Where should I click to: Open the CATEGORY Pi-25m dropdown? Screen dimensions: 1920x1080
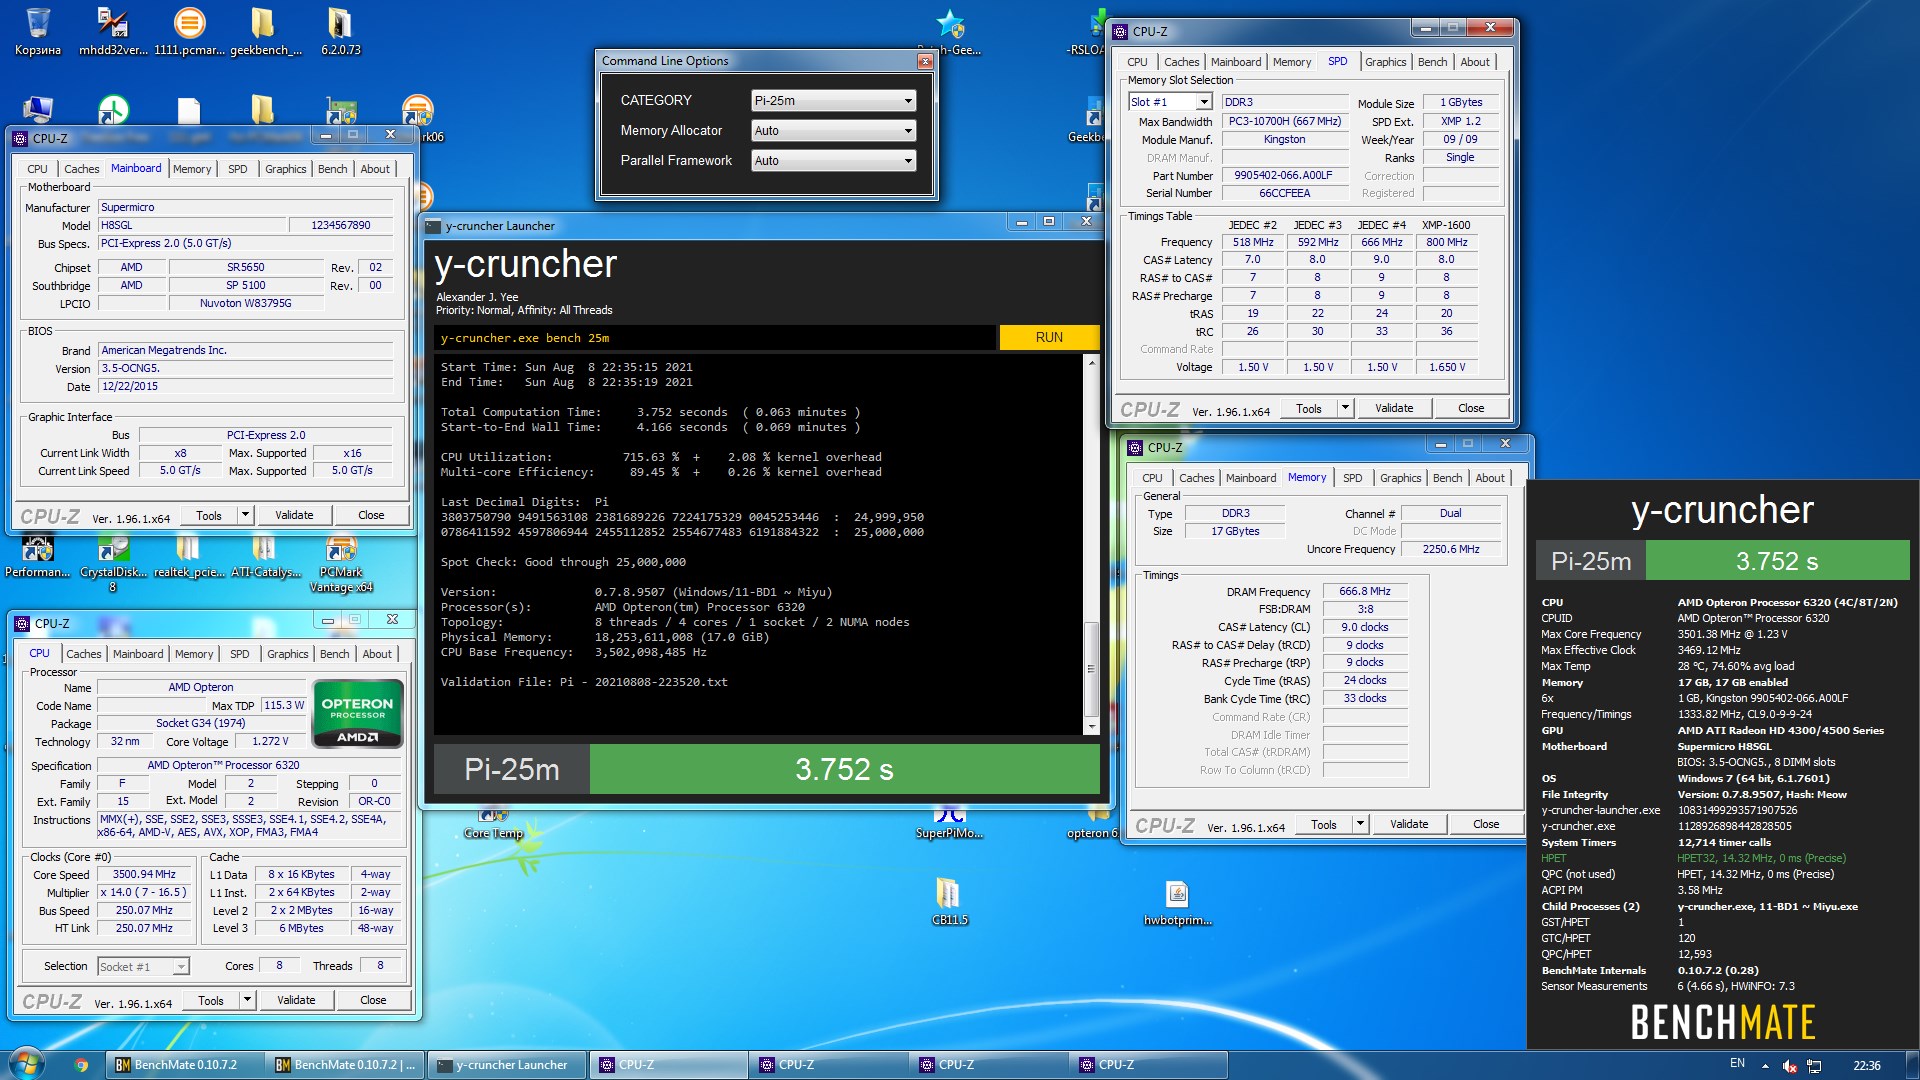[833, 100]
